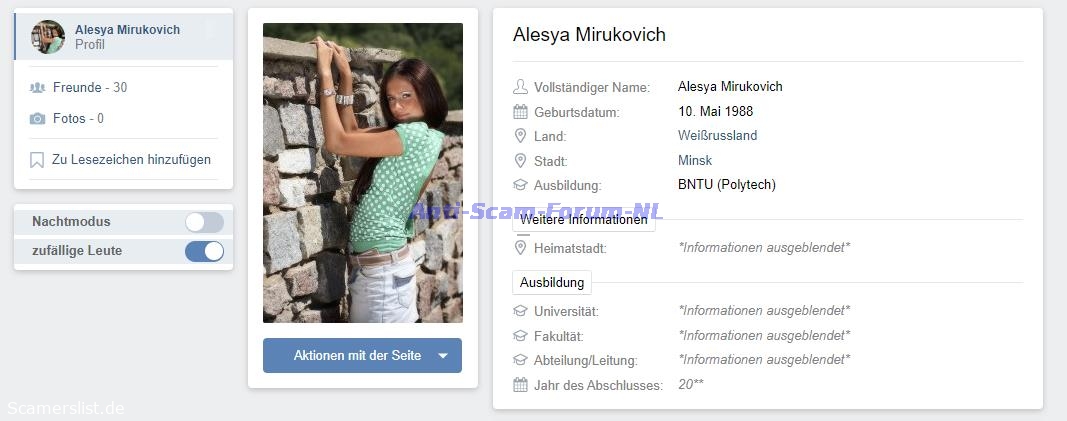Viewport: 1067px width, 421px height.
Task: Click Zu Lesezeichen hinzufügen link text
Action: 131,160
